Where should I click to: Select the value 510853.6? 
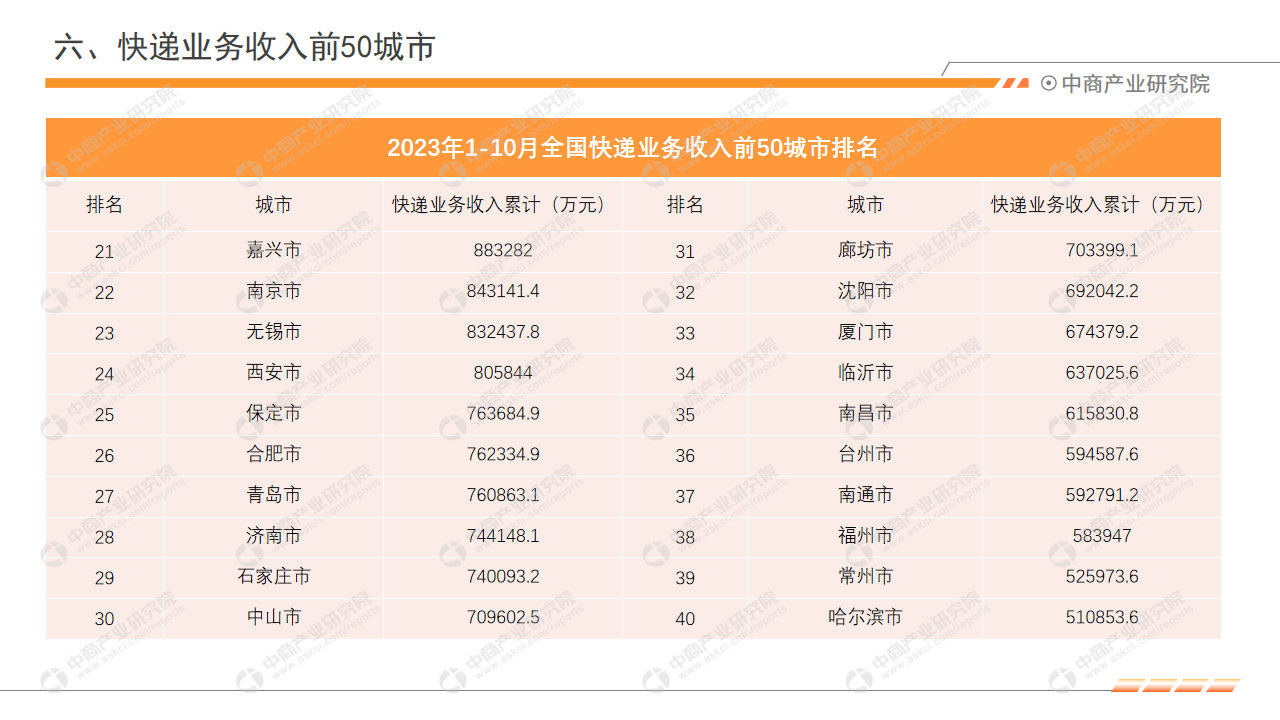(1102, 617)
